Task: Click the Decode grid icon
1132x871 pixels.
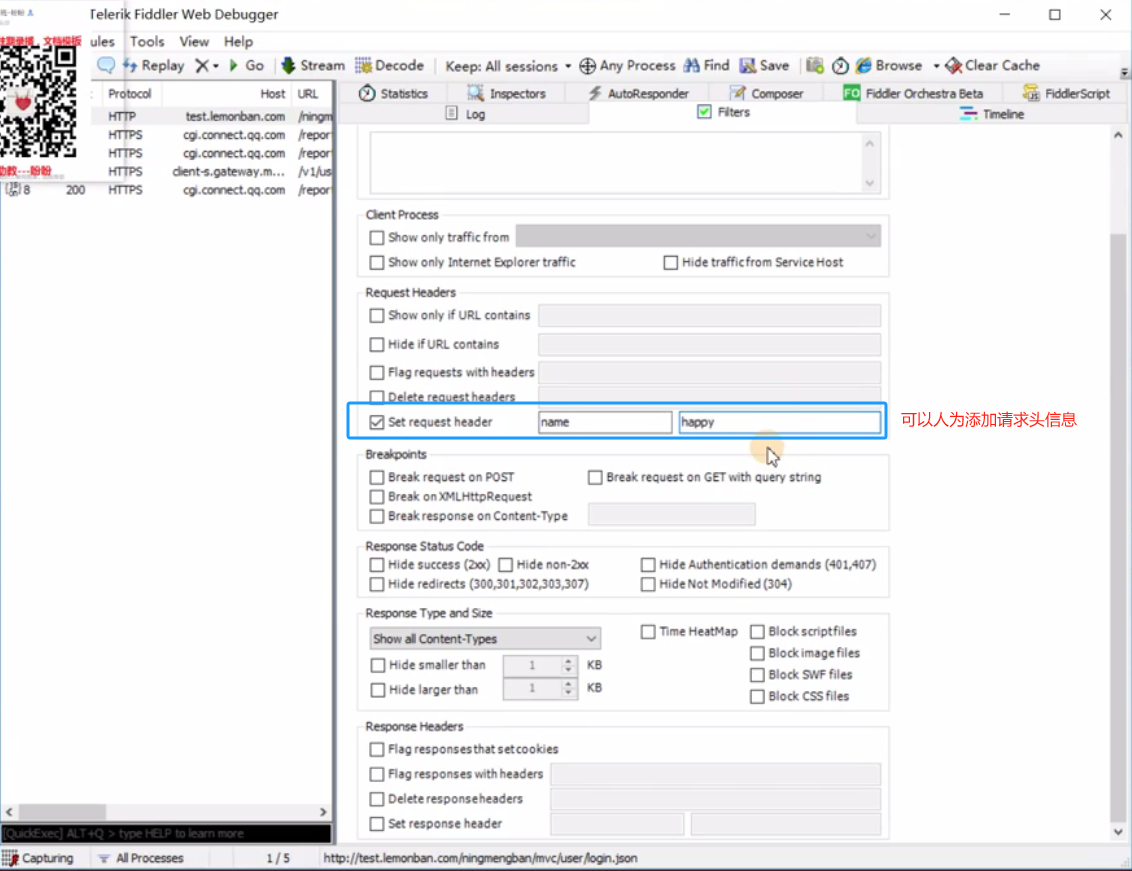Action: point(363,66)
